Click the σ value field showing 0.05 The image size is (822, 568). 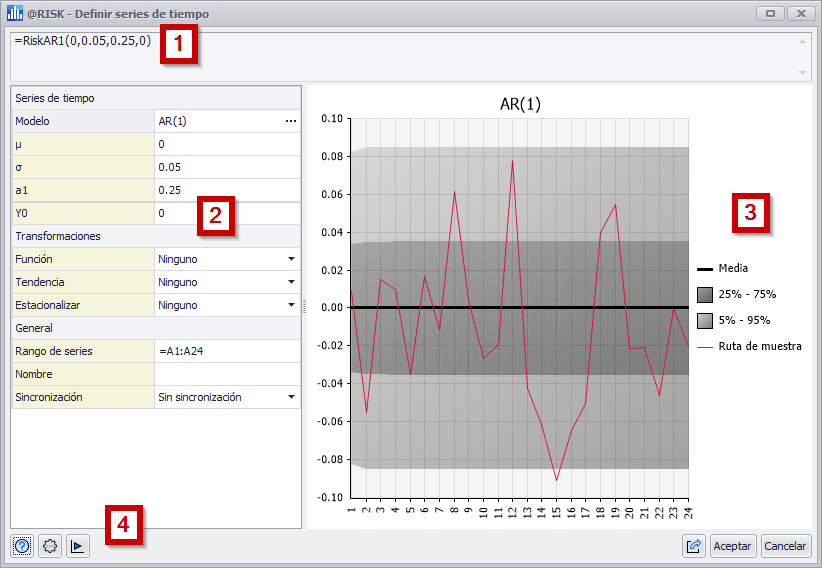coord(227,167)
